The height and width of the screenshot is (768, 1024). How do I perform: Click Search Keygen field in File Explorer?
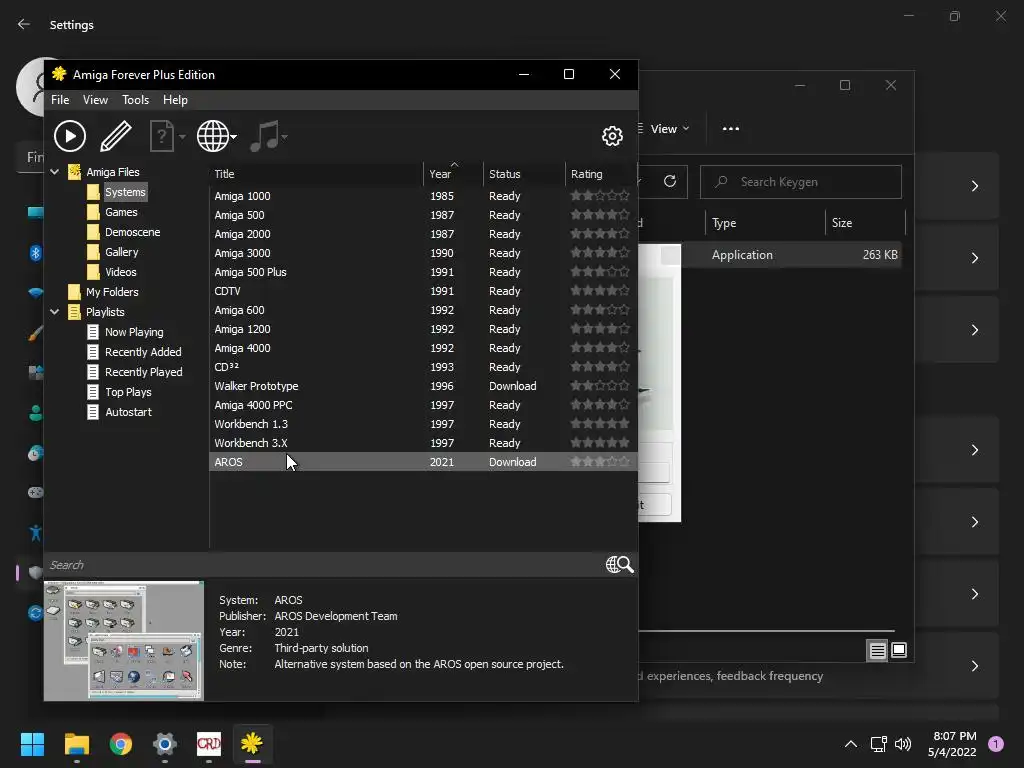pos(801,182)
